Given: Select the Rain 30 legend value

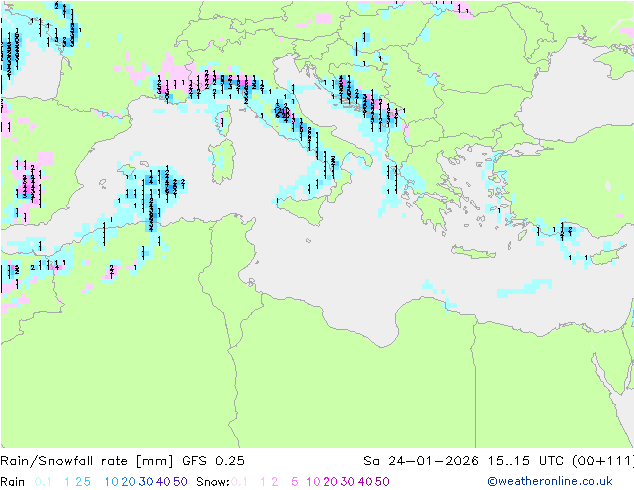Looking at the screenshot, I should click(x=146, y=482).
